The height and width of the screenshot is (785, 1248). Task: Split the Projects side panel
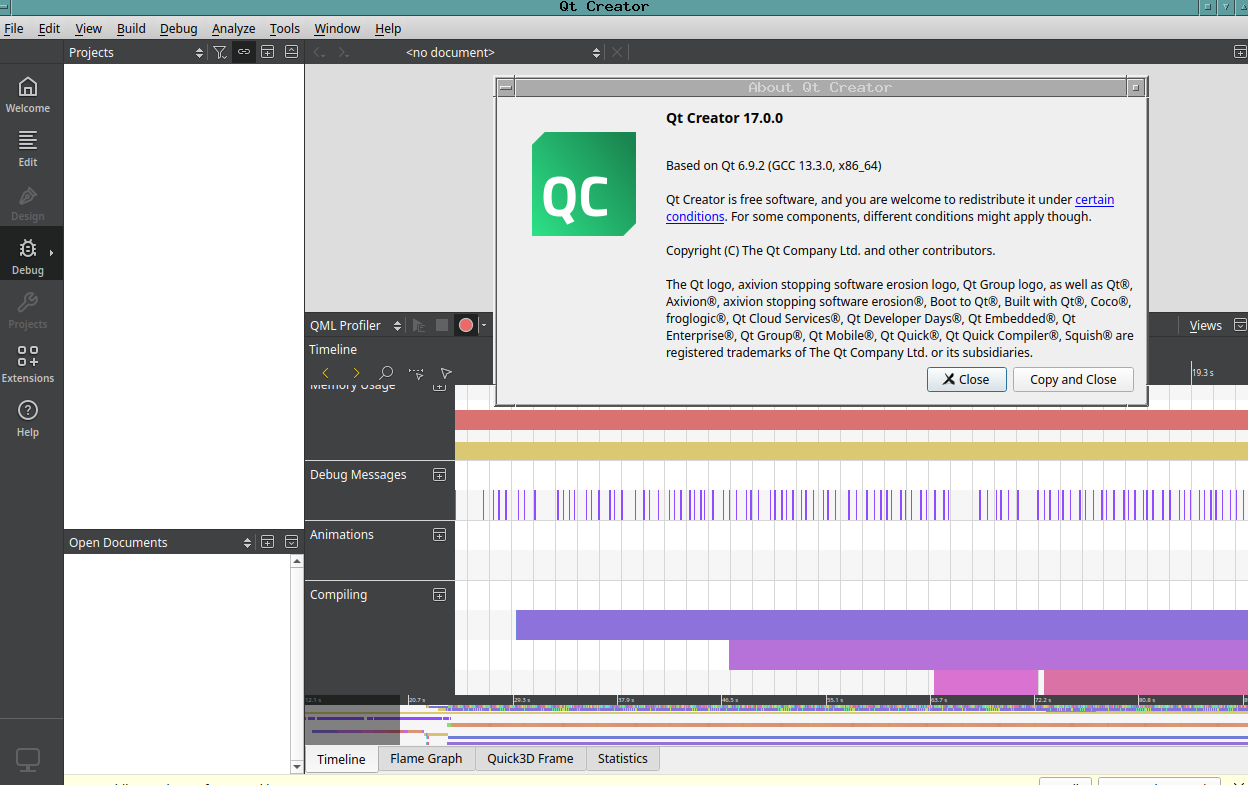[x=267, y=52]
